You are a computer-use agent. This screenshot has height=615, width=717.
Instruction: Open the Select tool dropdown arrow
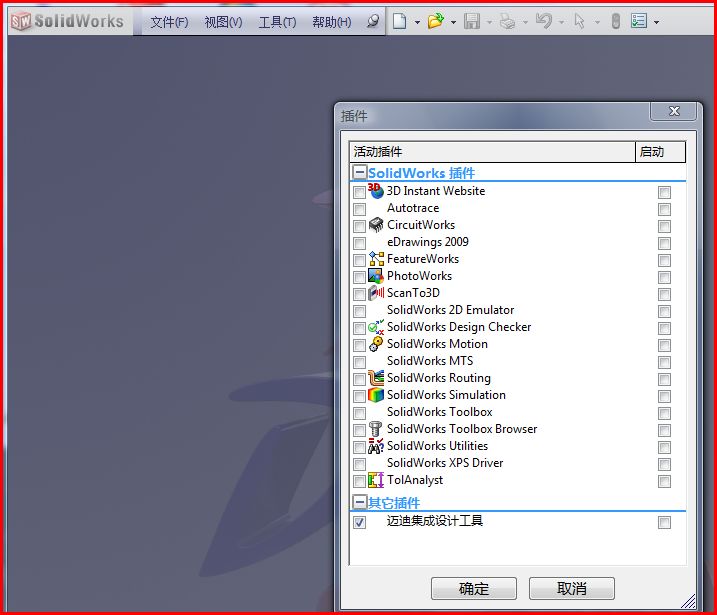(597, 22)
